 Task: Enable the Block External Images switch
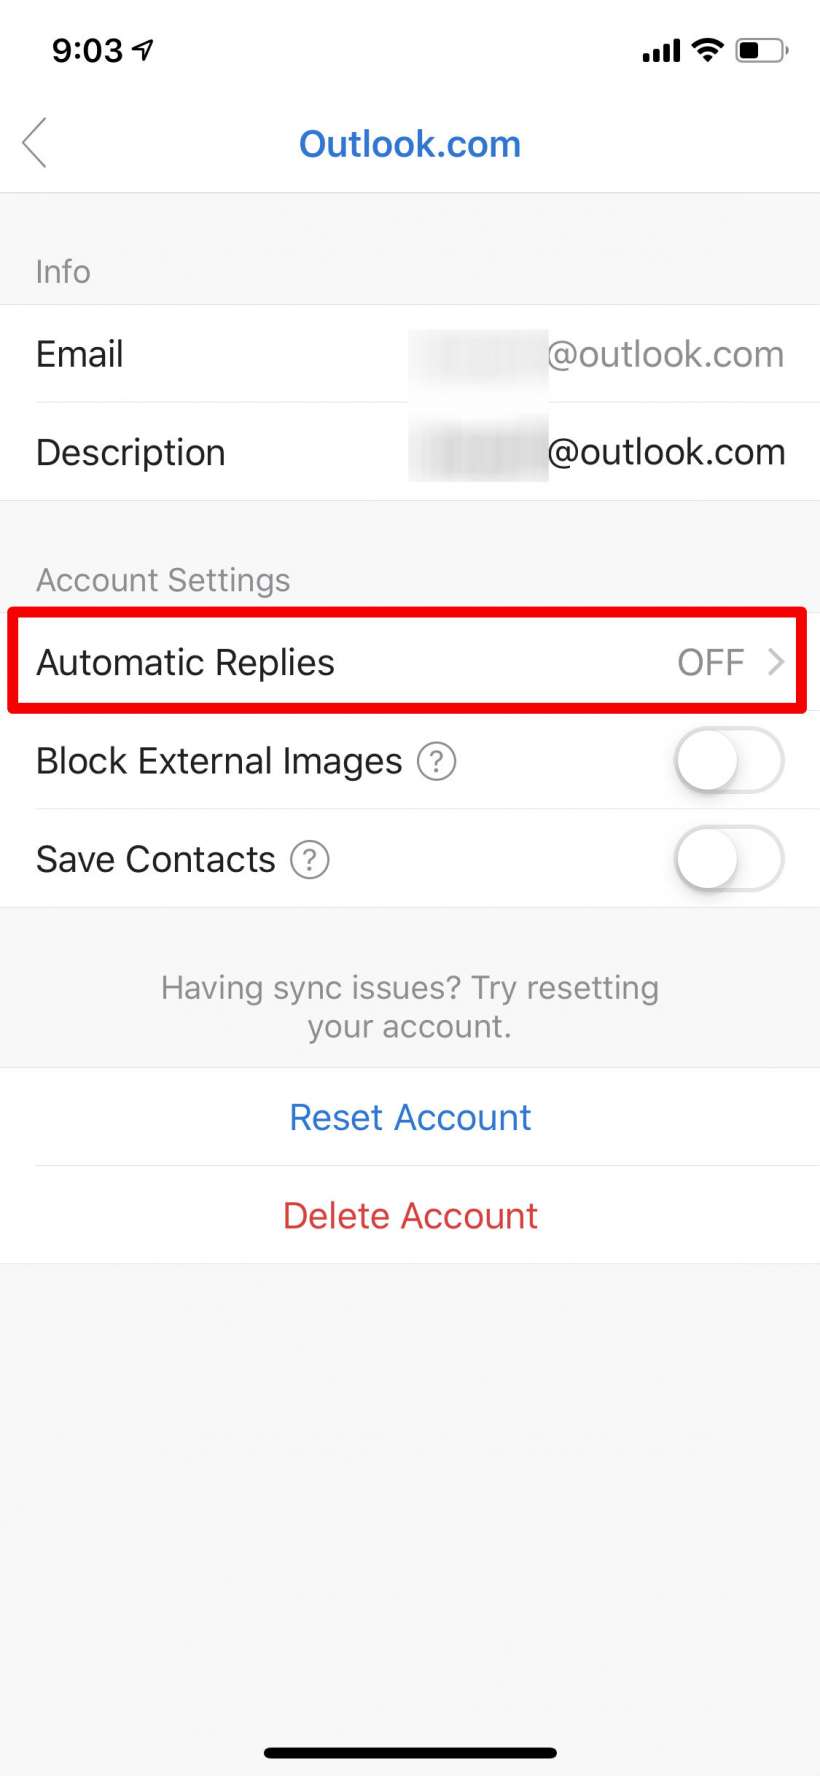tap(729, 761)
